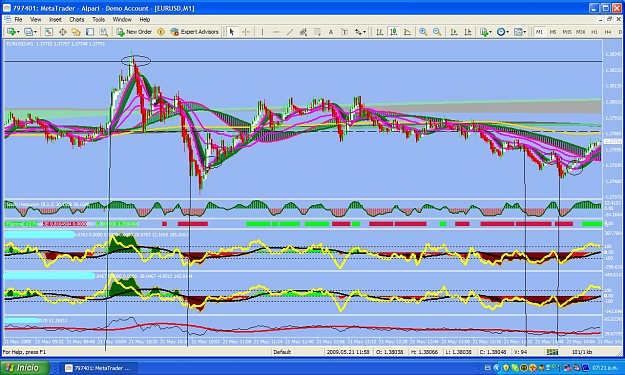Screen dimensions: 625x375
Task: Click the New Order button
Action: tap(134, 32)
